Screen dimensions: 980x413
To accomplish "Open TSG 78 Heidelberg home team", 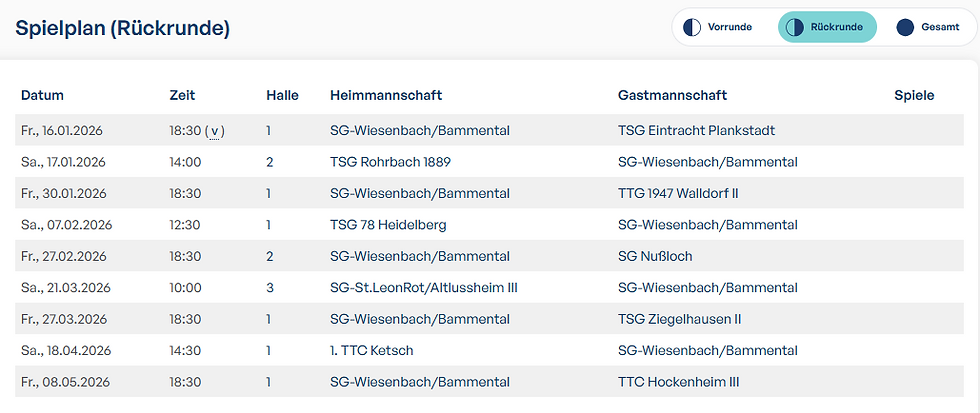I will (x=388, y=225).
